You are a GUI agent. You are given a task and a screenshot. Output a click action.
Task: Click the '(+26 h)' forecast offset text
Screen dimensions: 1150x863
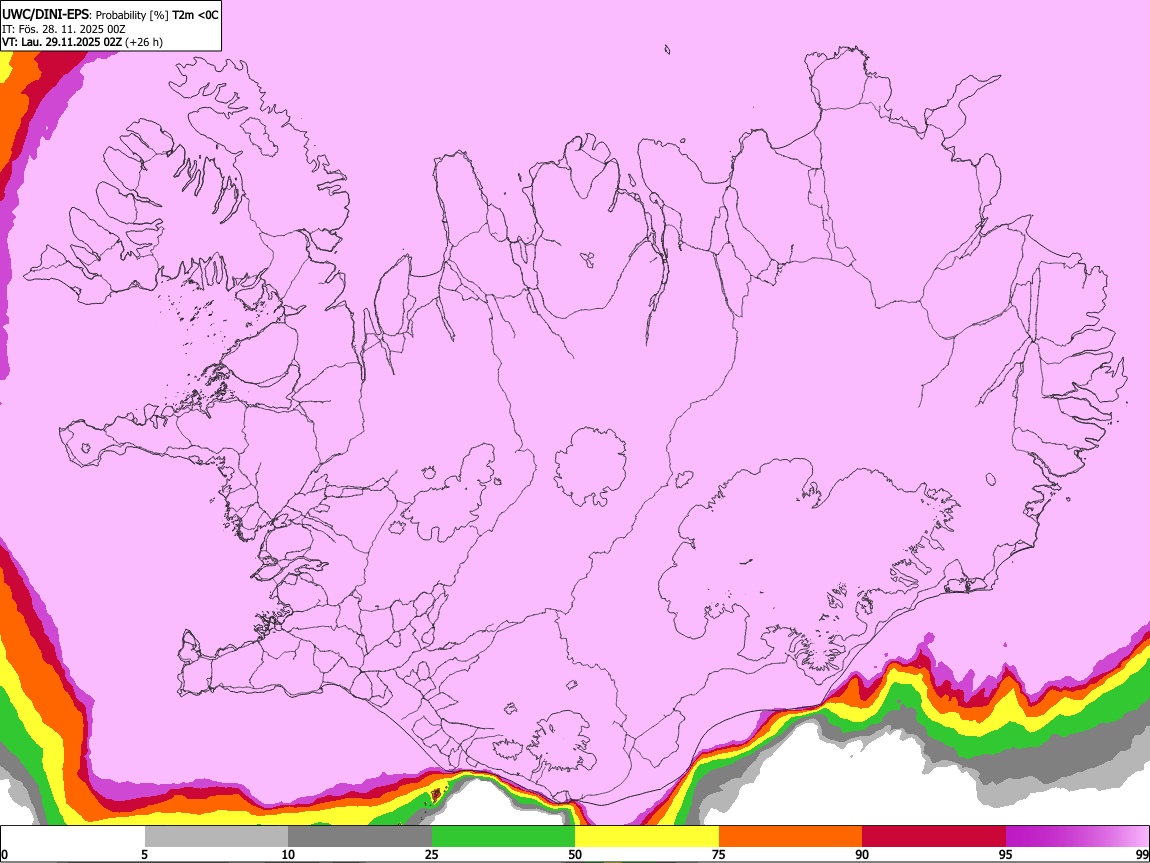144,42
